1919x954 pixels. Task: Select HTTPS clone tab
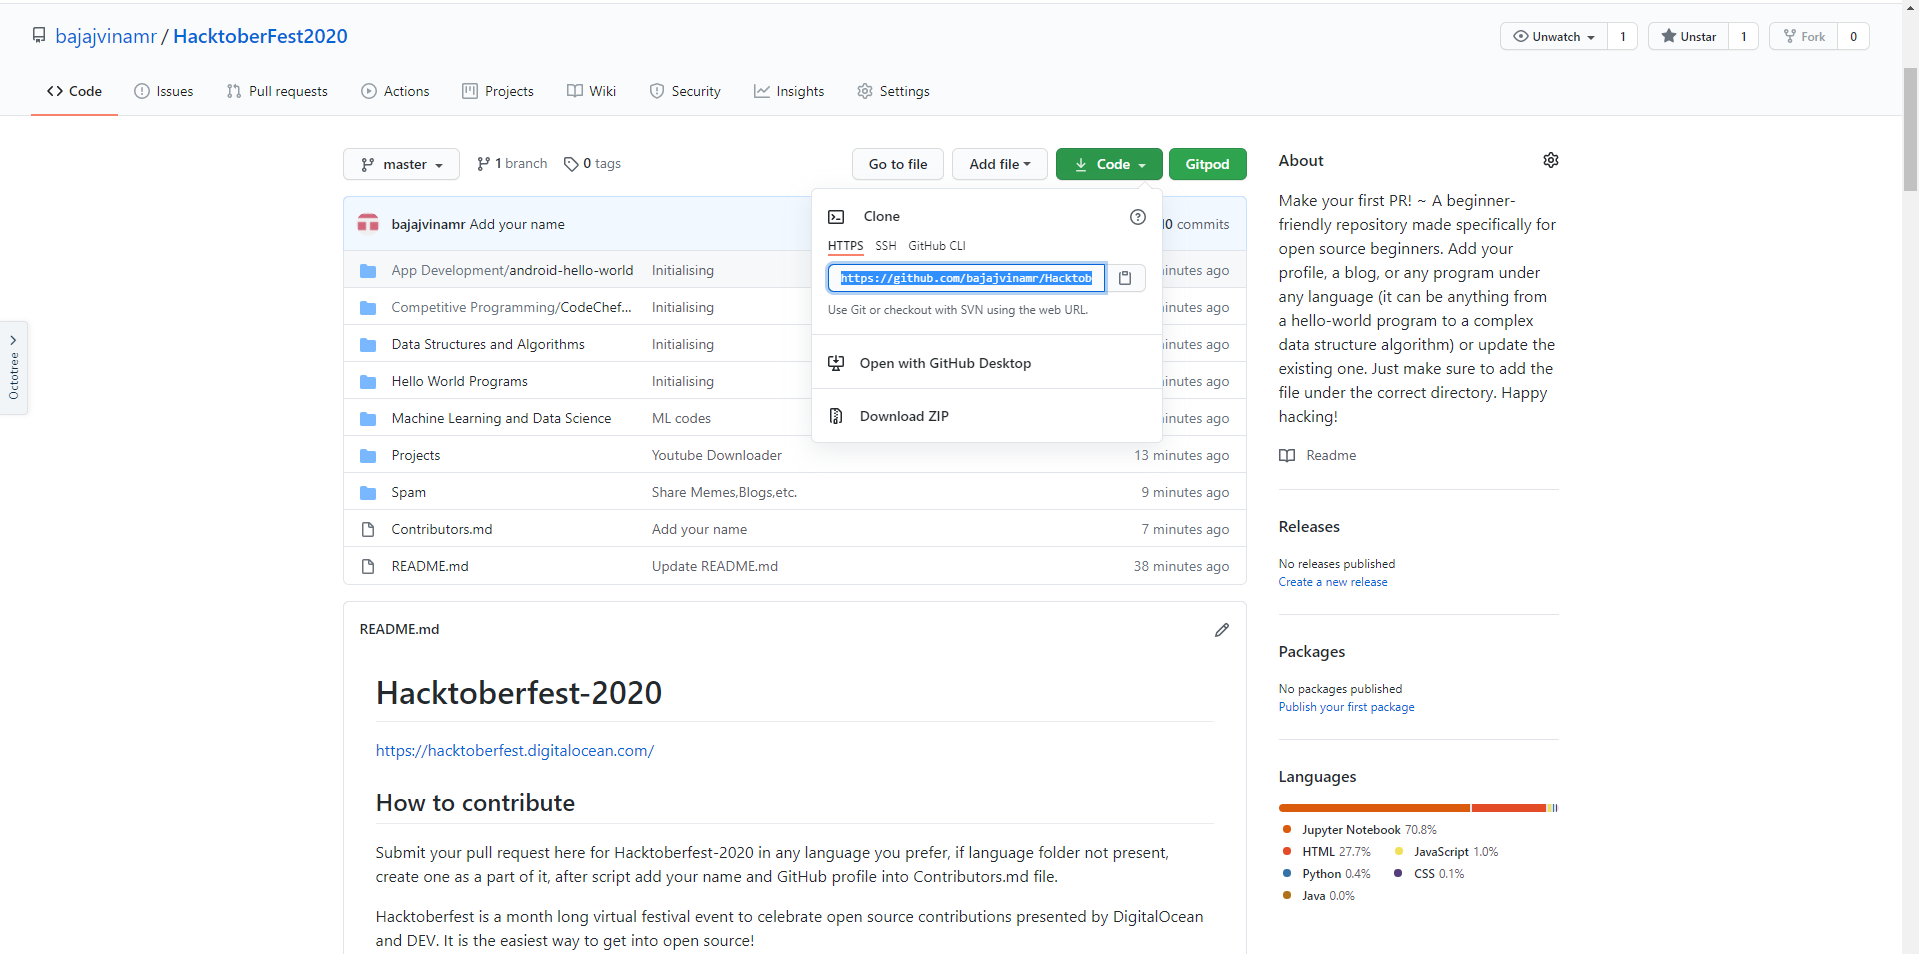[845, 246]
